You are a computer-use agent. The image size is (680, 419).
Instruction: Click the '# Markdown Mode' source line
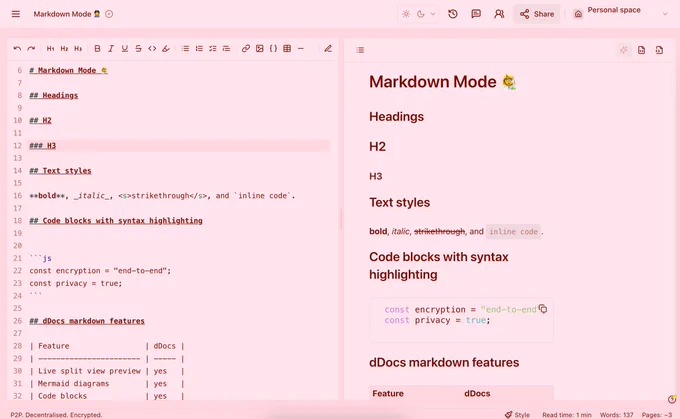coord(68,70)
